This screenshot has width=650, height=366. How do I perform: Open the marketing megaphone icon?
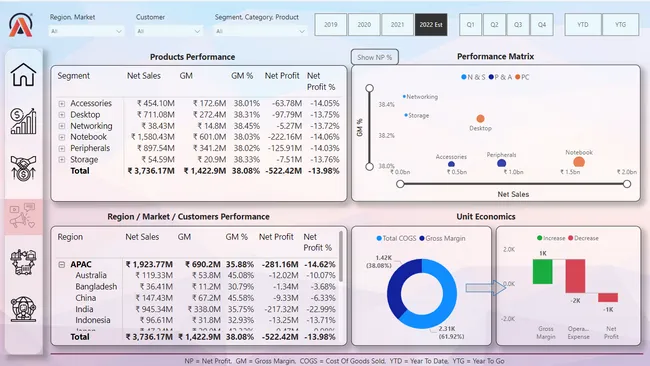click(x=23, y=216)
